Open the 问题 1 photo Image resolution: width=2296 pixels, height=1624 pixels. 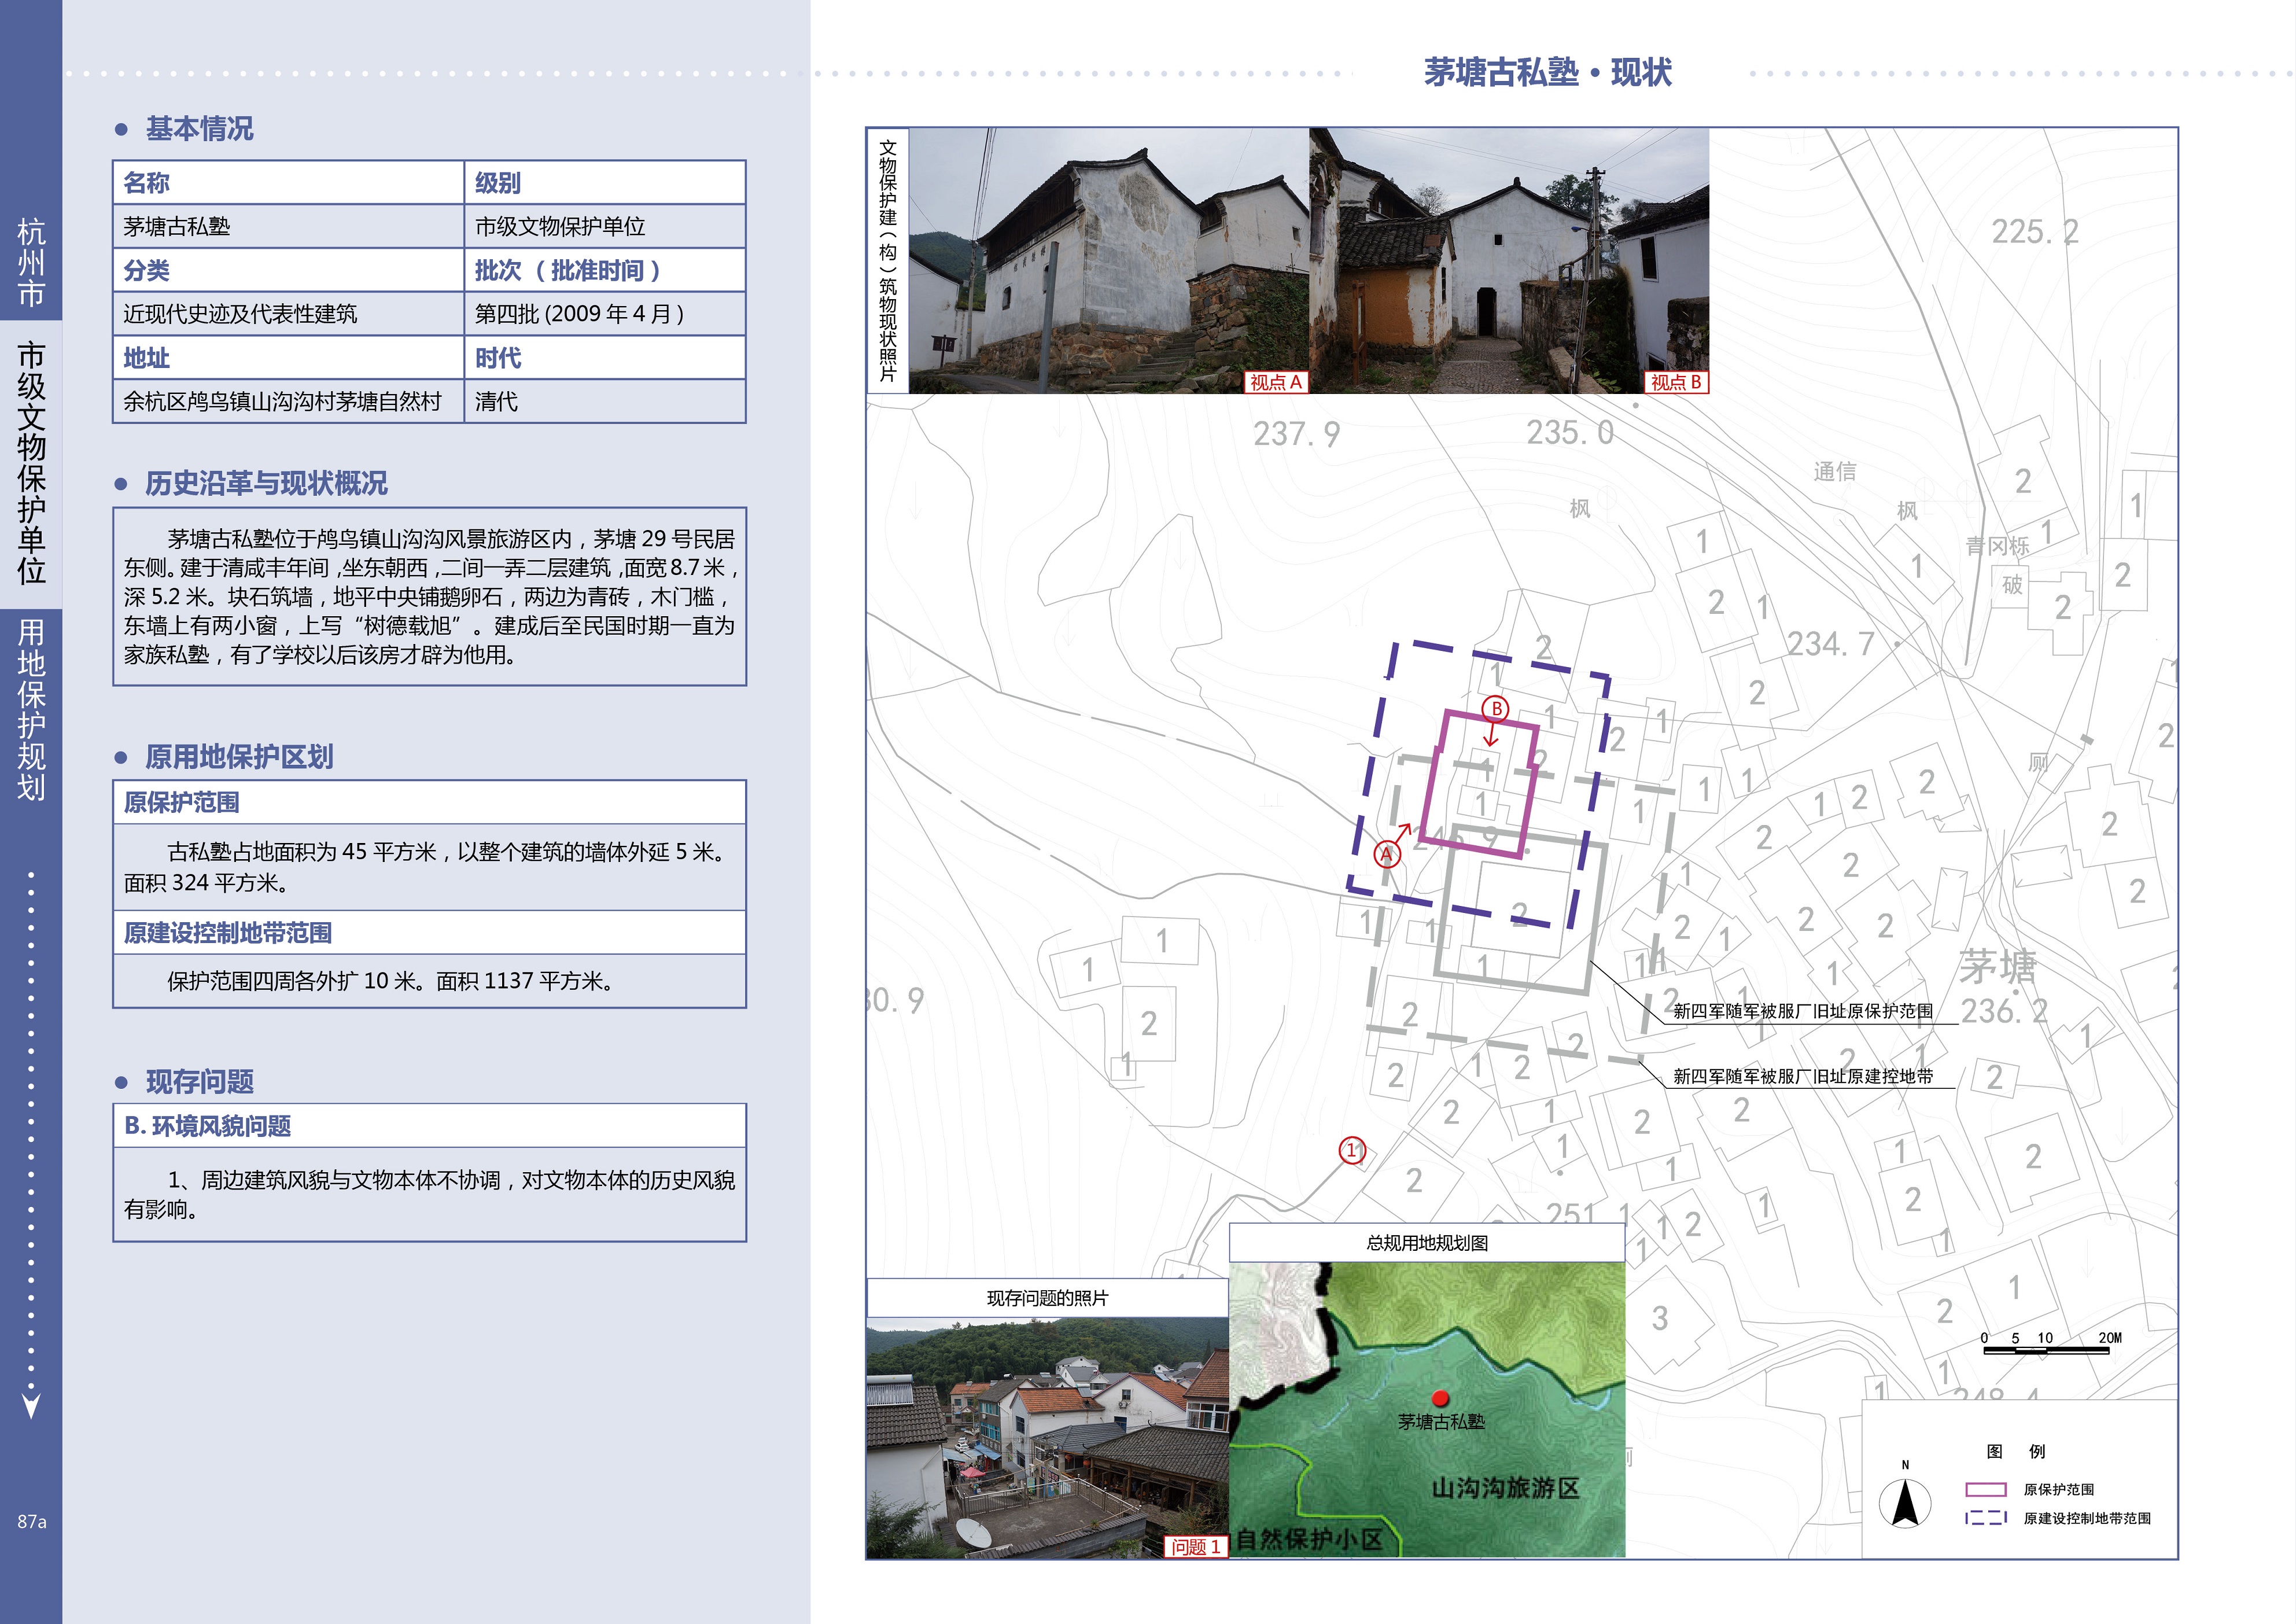1047,1438
